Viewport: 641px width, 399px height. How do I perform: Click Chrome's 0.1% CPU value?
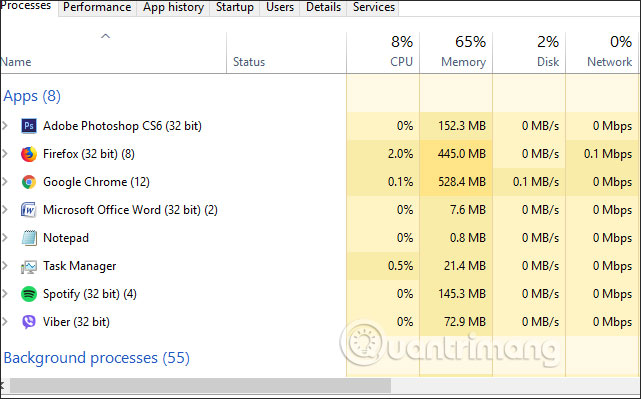click(400, 182)
